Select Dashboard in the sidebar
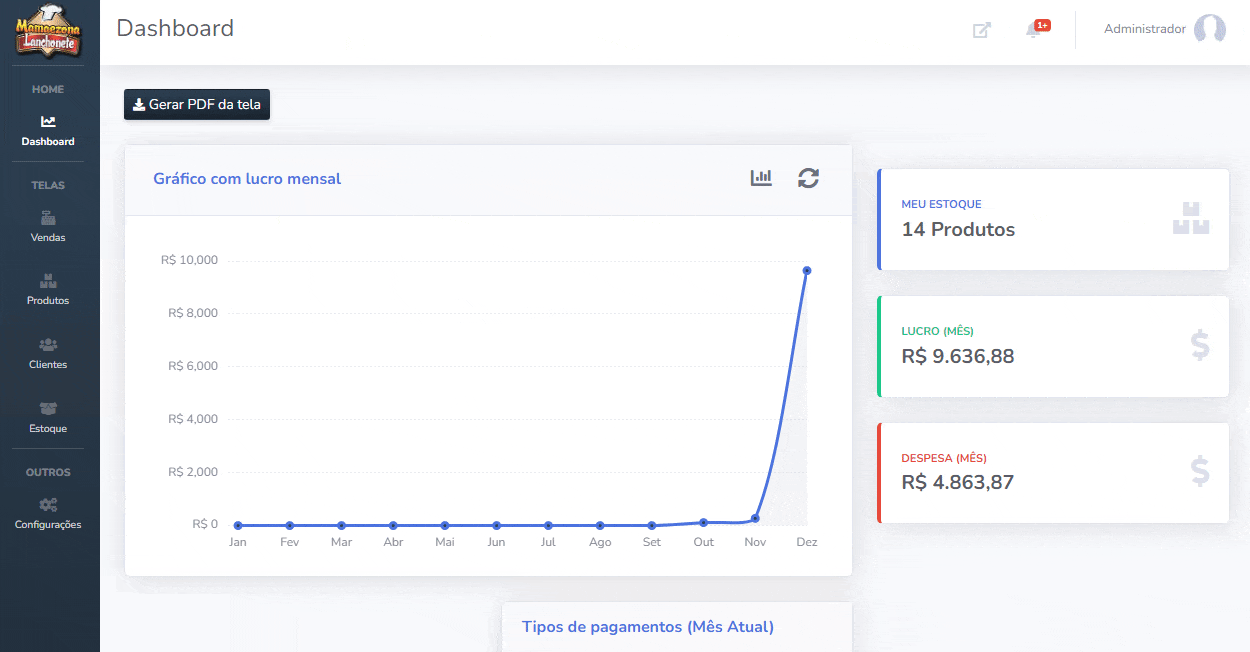Screen dimensions: 1250x652 click(48, 130)
